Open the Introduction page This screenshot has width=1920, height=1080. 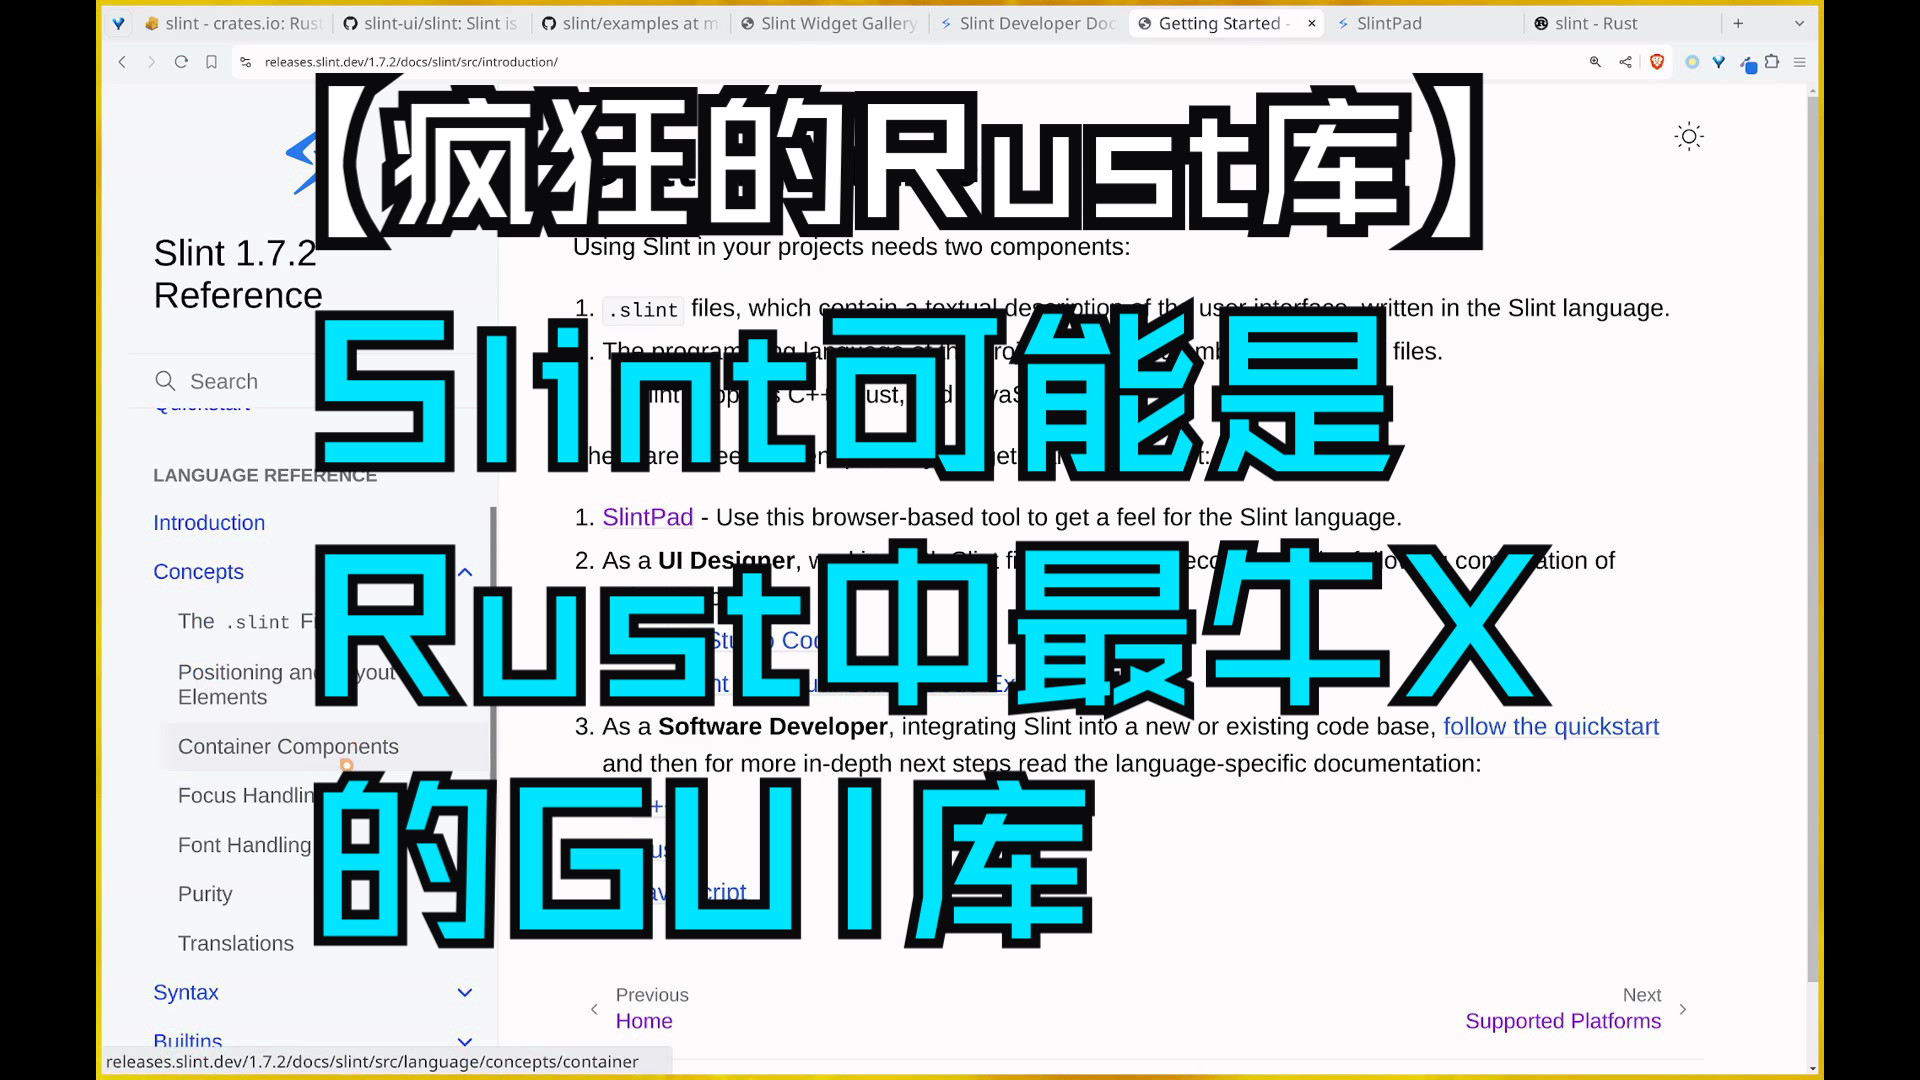click(208, 522)
